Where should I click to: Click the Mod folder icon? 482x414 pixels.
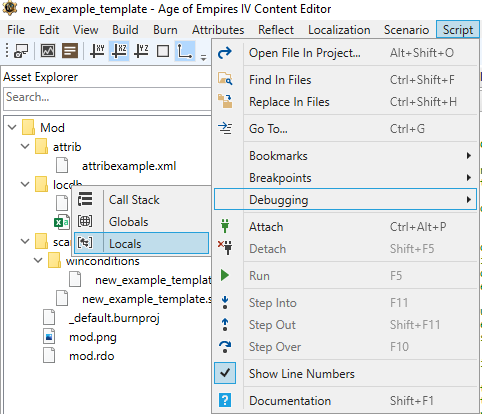pos(28,128)
